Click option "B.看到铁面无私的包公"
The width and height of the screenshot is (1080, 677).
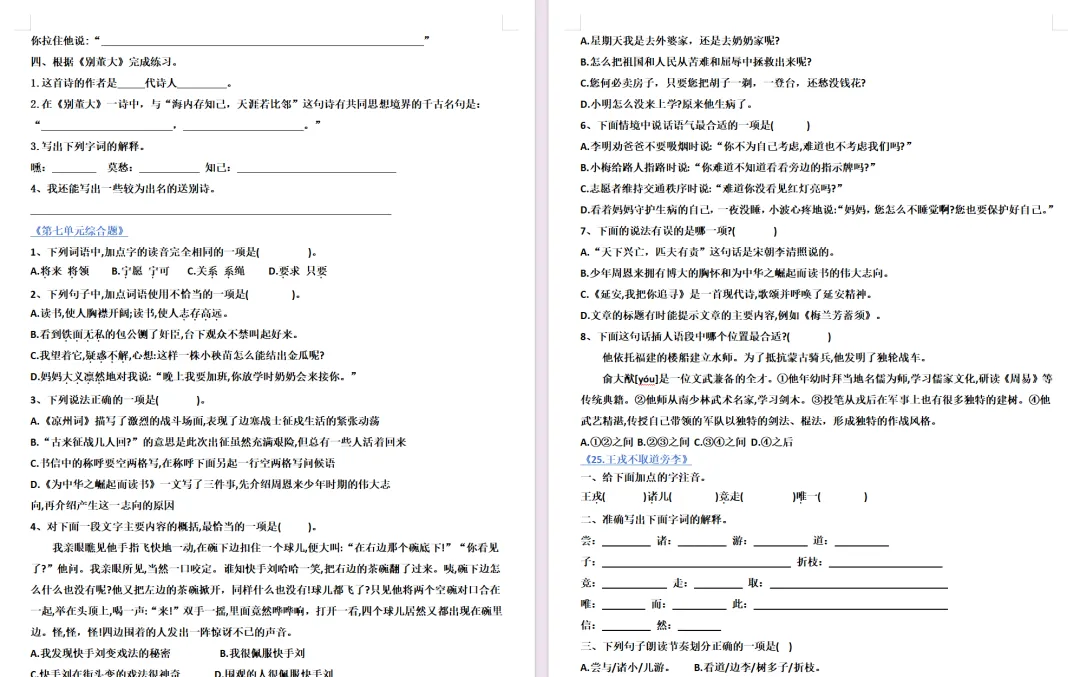165,335
